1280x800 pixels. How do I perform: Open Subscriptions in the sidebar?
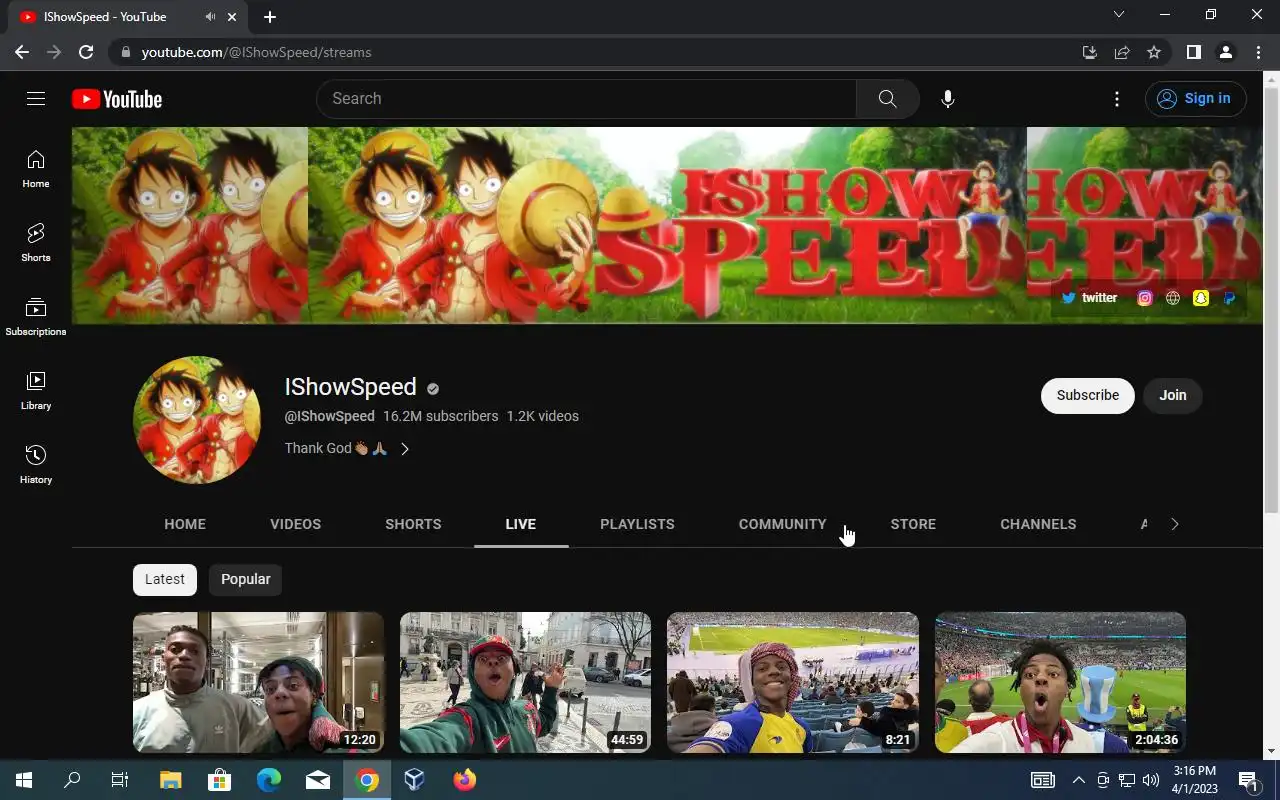pyautogui.click(x=36, y=317)
